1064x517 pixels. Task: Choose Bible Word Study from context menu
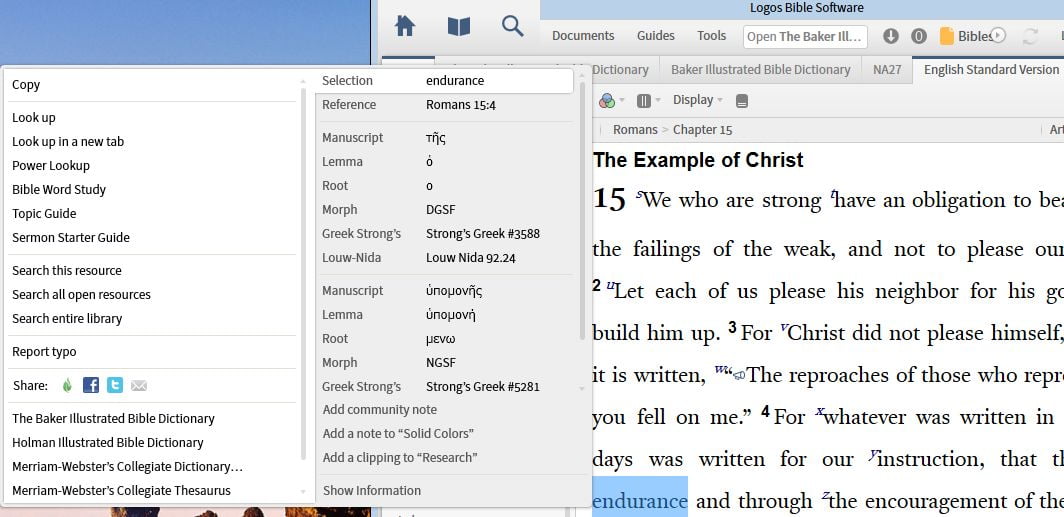click(x=59, y=189)
